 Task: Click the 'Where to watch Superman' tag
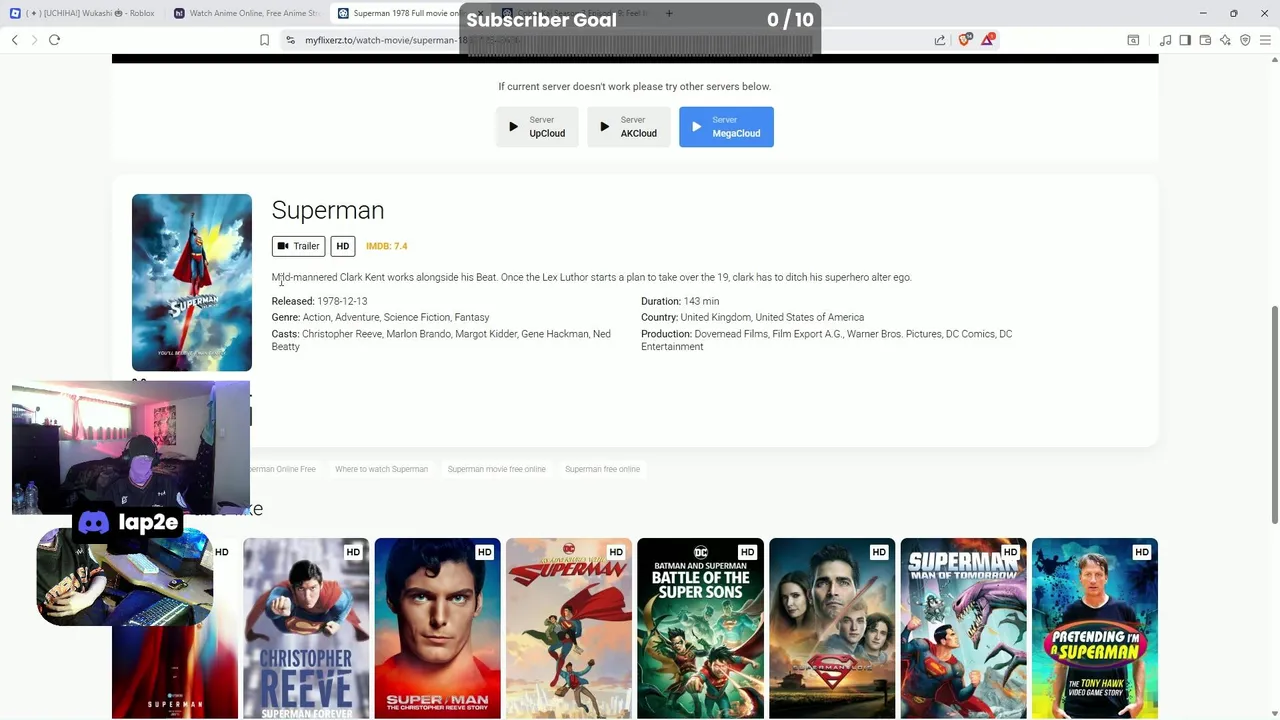pos(381,469)
